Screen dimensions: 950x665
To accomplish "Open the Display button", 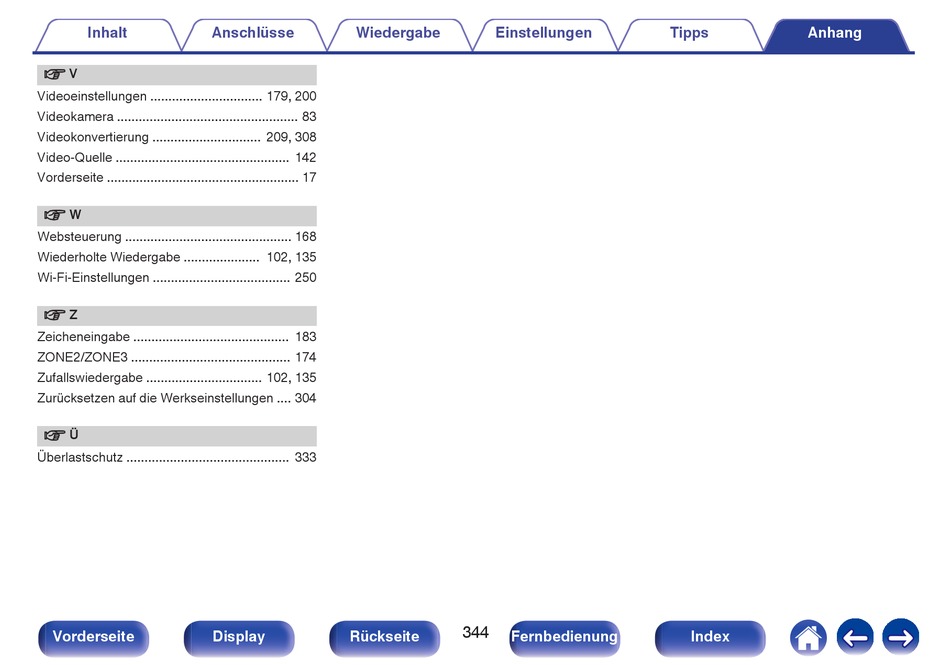I will (239, 637).
